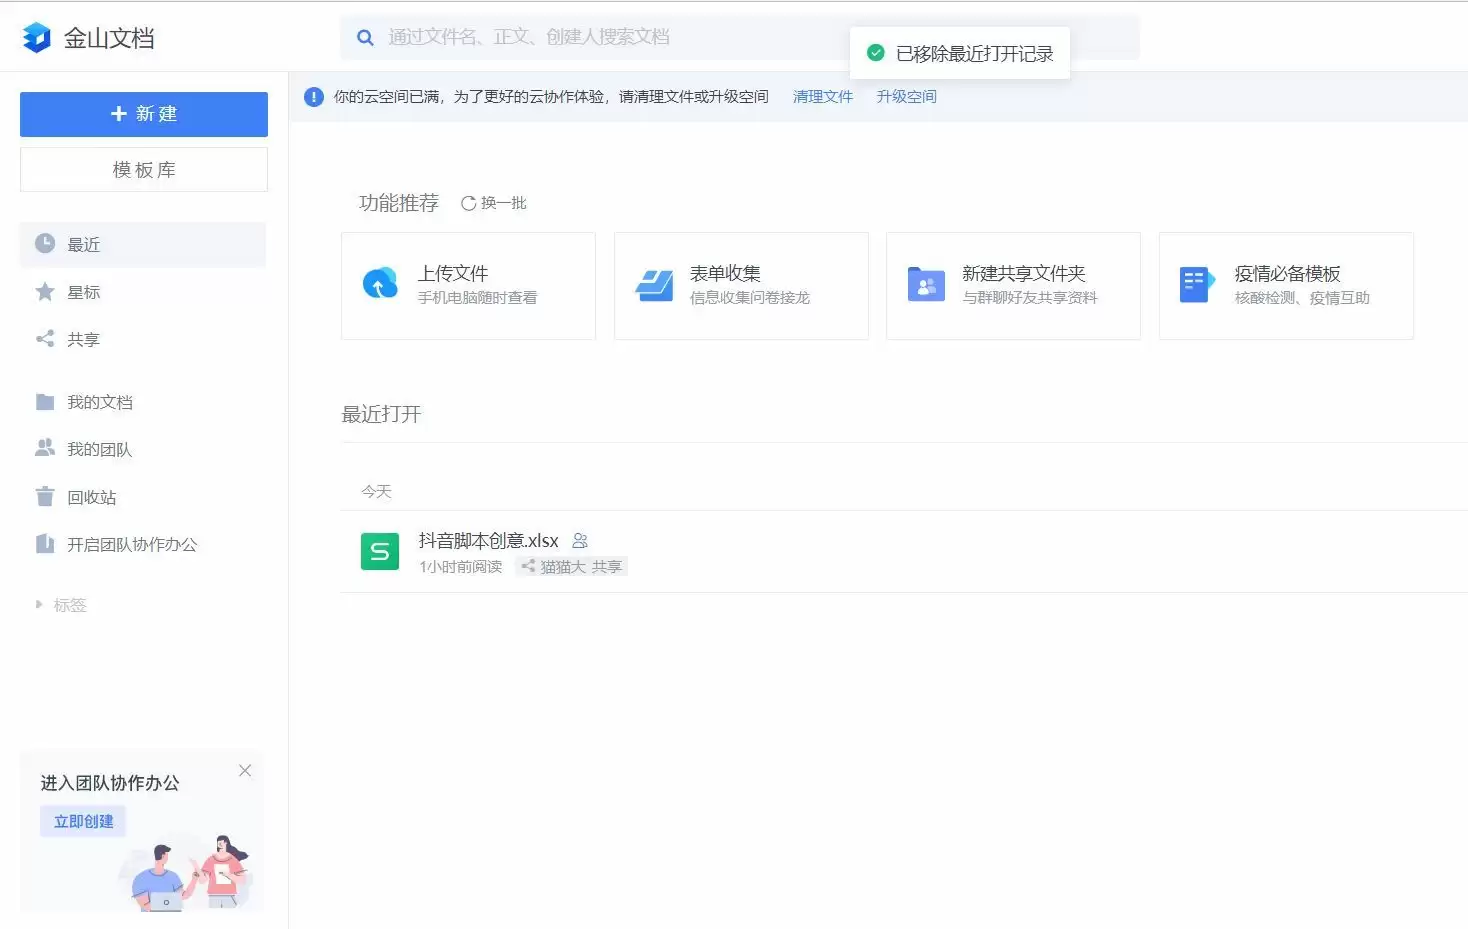Click the upload cloud icon for 上传文件
The height and width of the screenshot is (929, 1468).
click(x=379, y=284)
